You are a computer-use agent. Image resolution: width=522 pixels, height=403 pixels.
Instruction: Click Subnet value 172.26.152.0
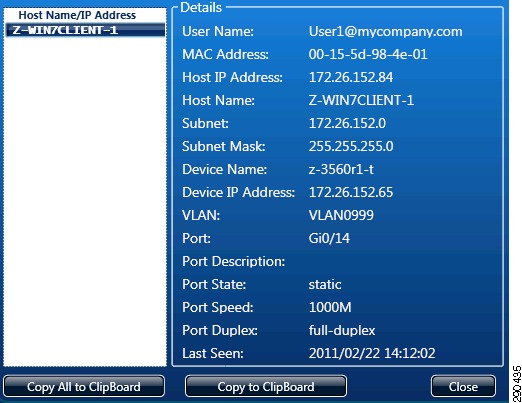point(347,123)
